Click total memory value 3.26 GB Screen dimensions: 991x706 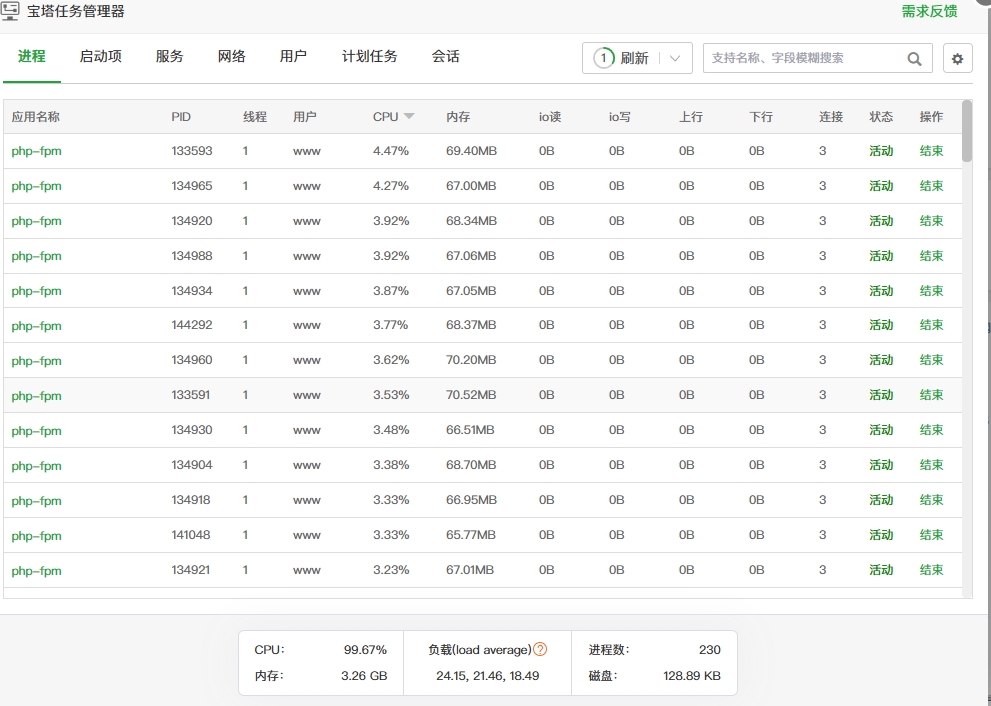(364, 676)
